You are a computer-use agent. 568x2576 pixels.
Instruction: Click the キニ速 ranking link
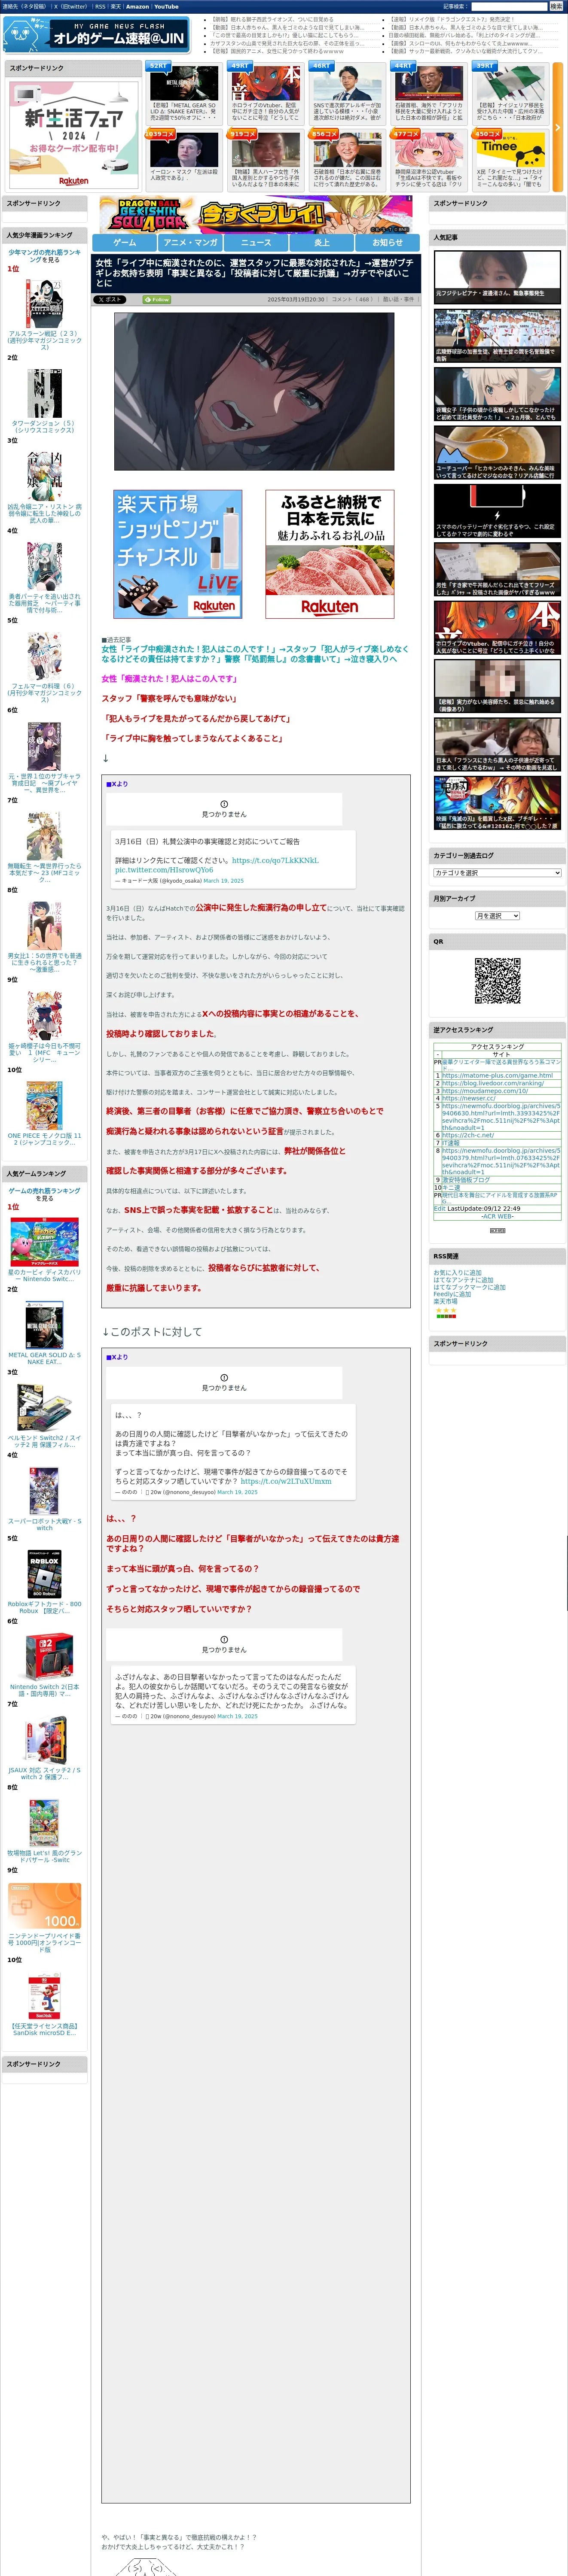click(451, 1187)
